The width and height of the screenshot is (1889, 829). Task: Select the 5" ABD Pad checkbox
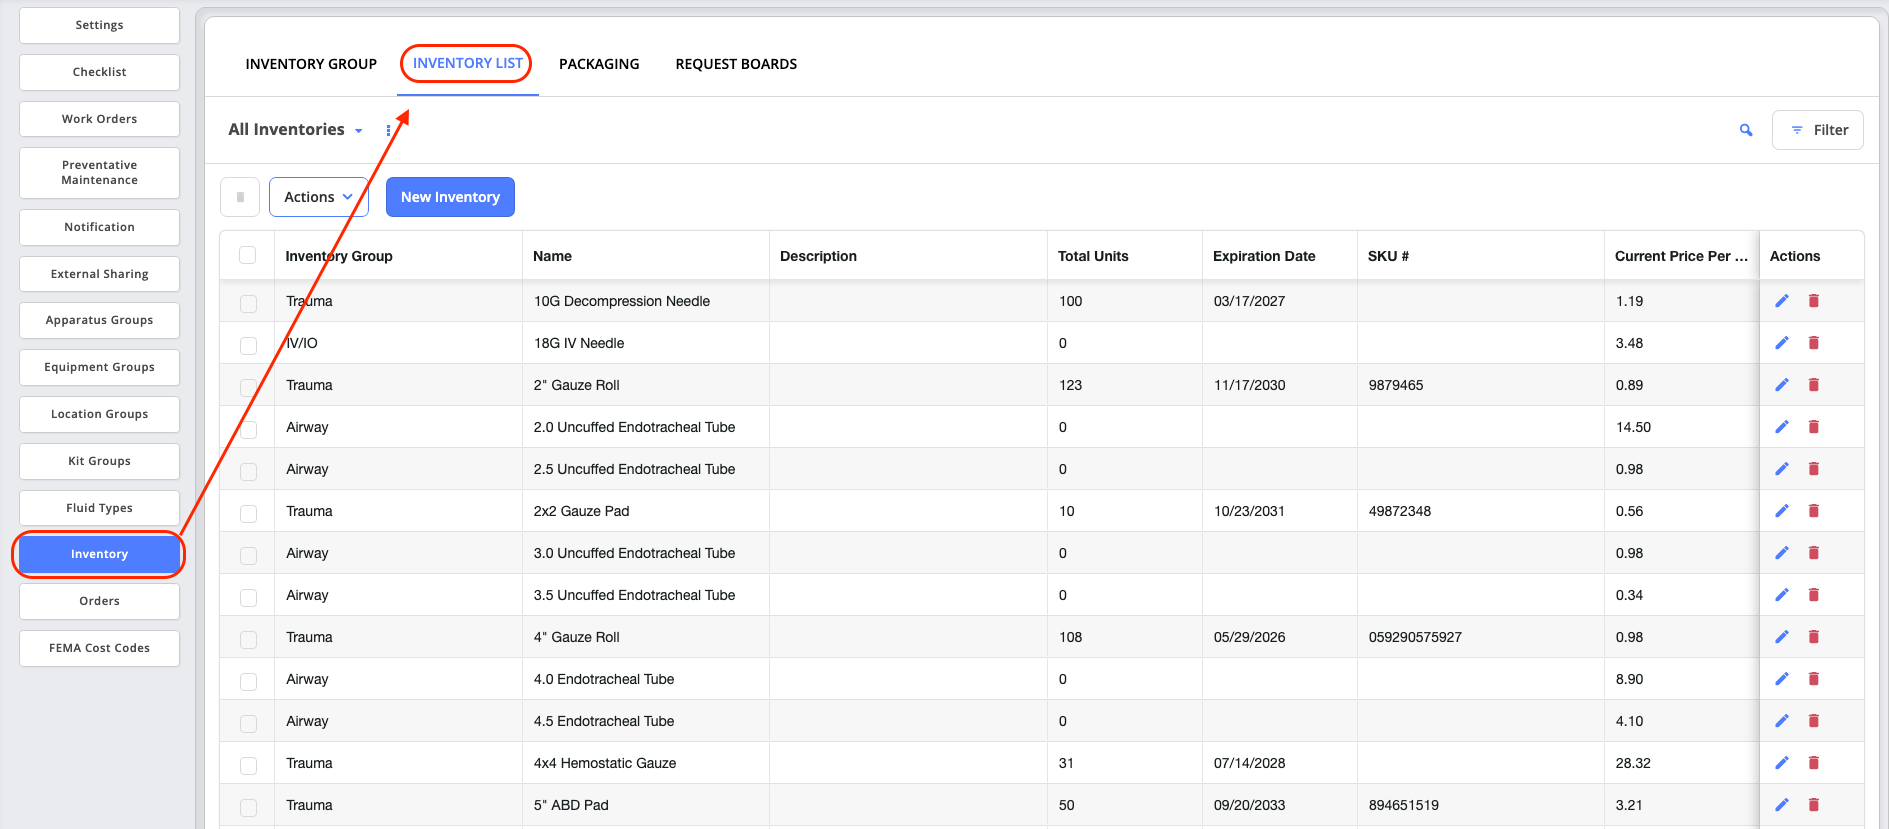coord(249,807)
